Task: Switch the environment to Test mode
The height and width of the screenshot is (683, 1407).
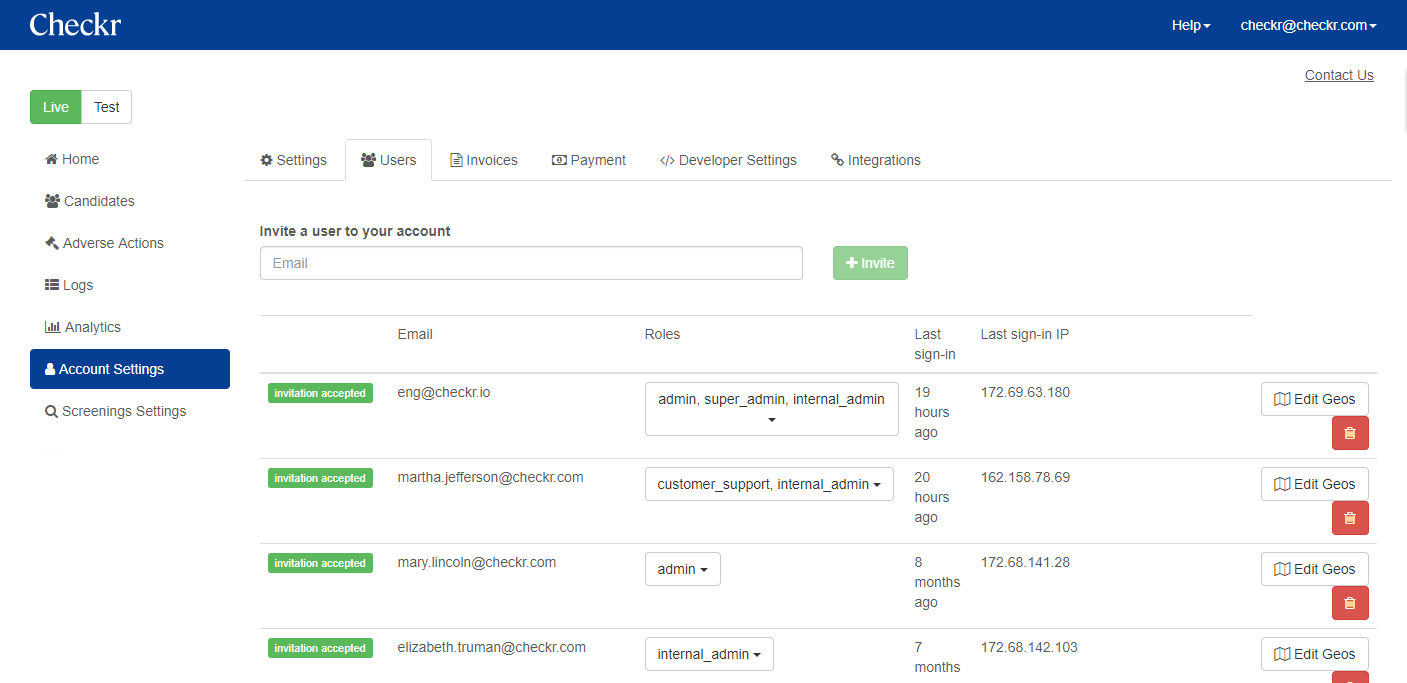Action: click(106, 107)
